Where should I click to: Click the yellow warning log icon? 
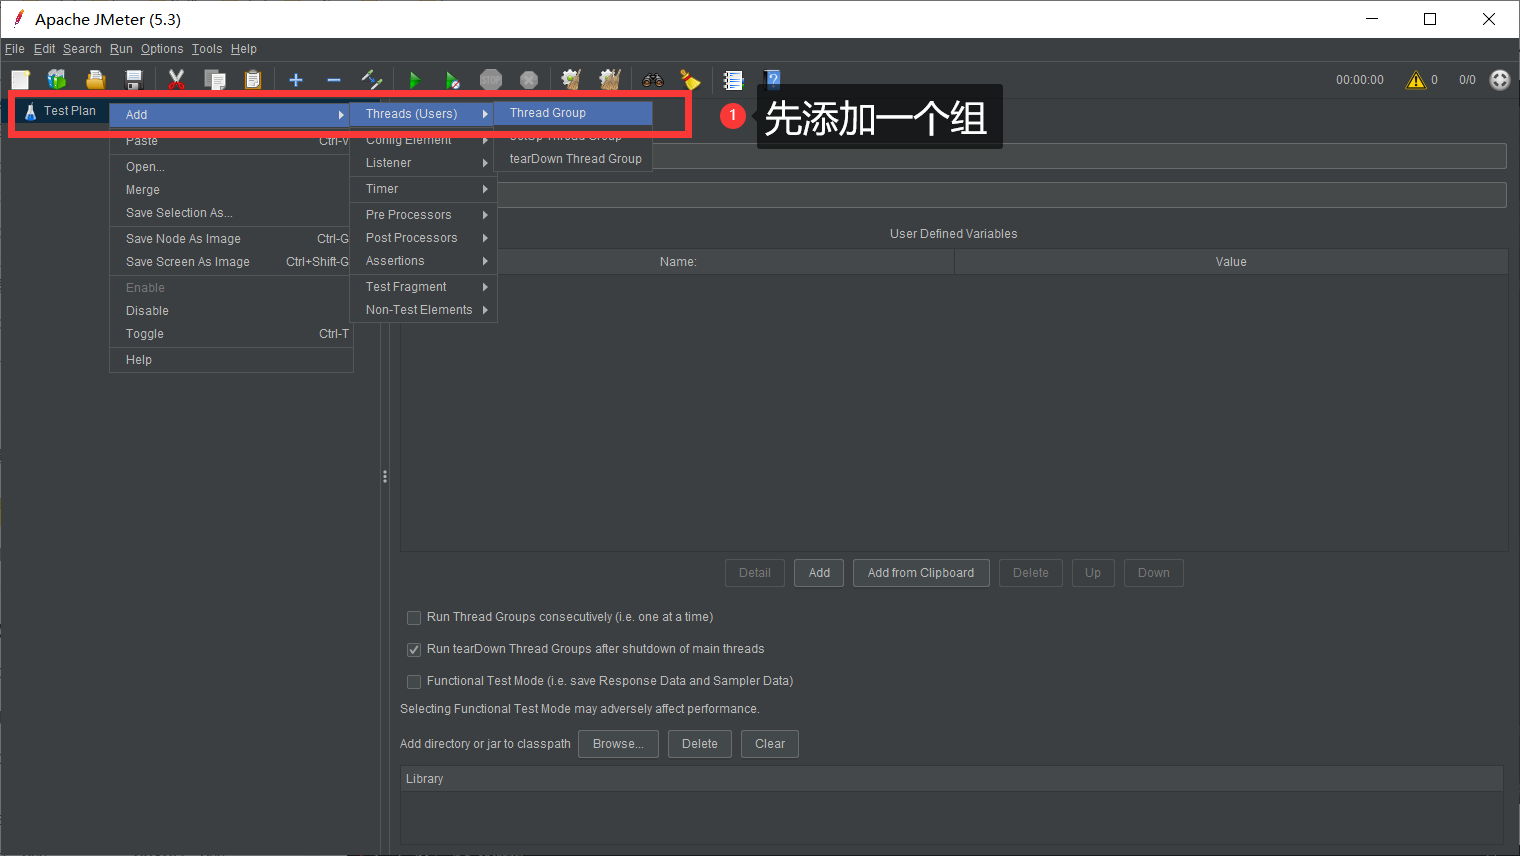click(x=1416, y=80)
